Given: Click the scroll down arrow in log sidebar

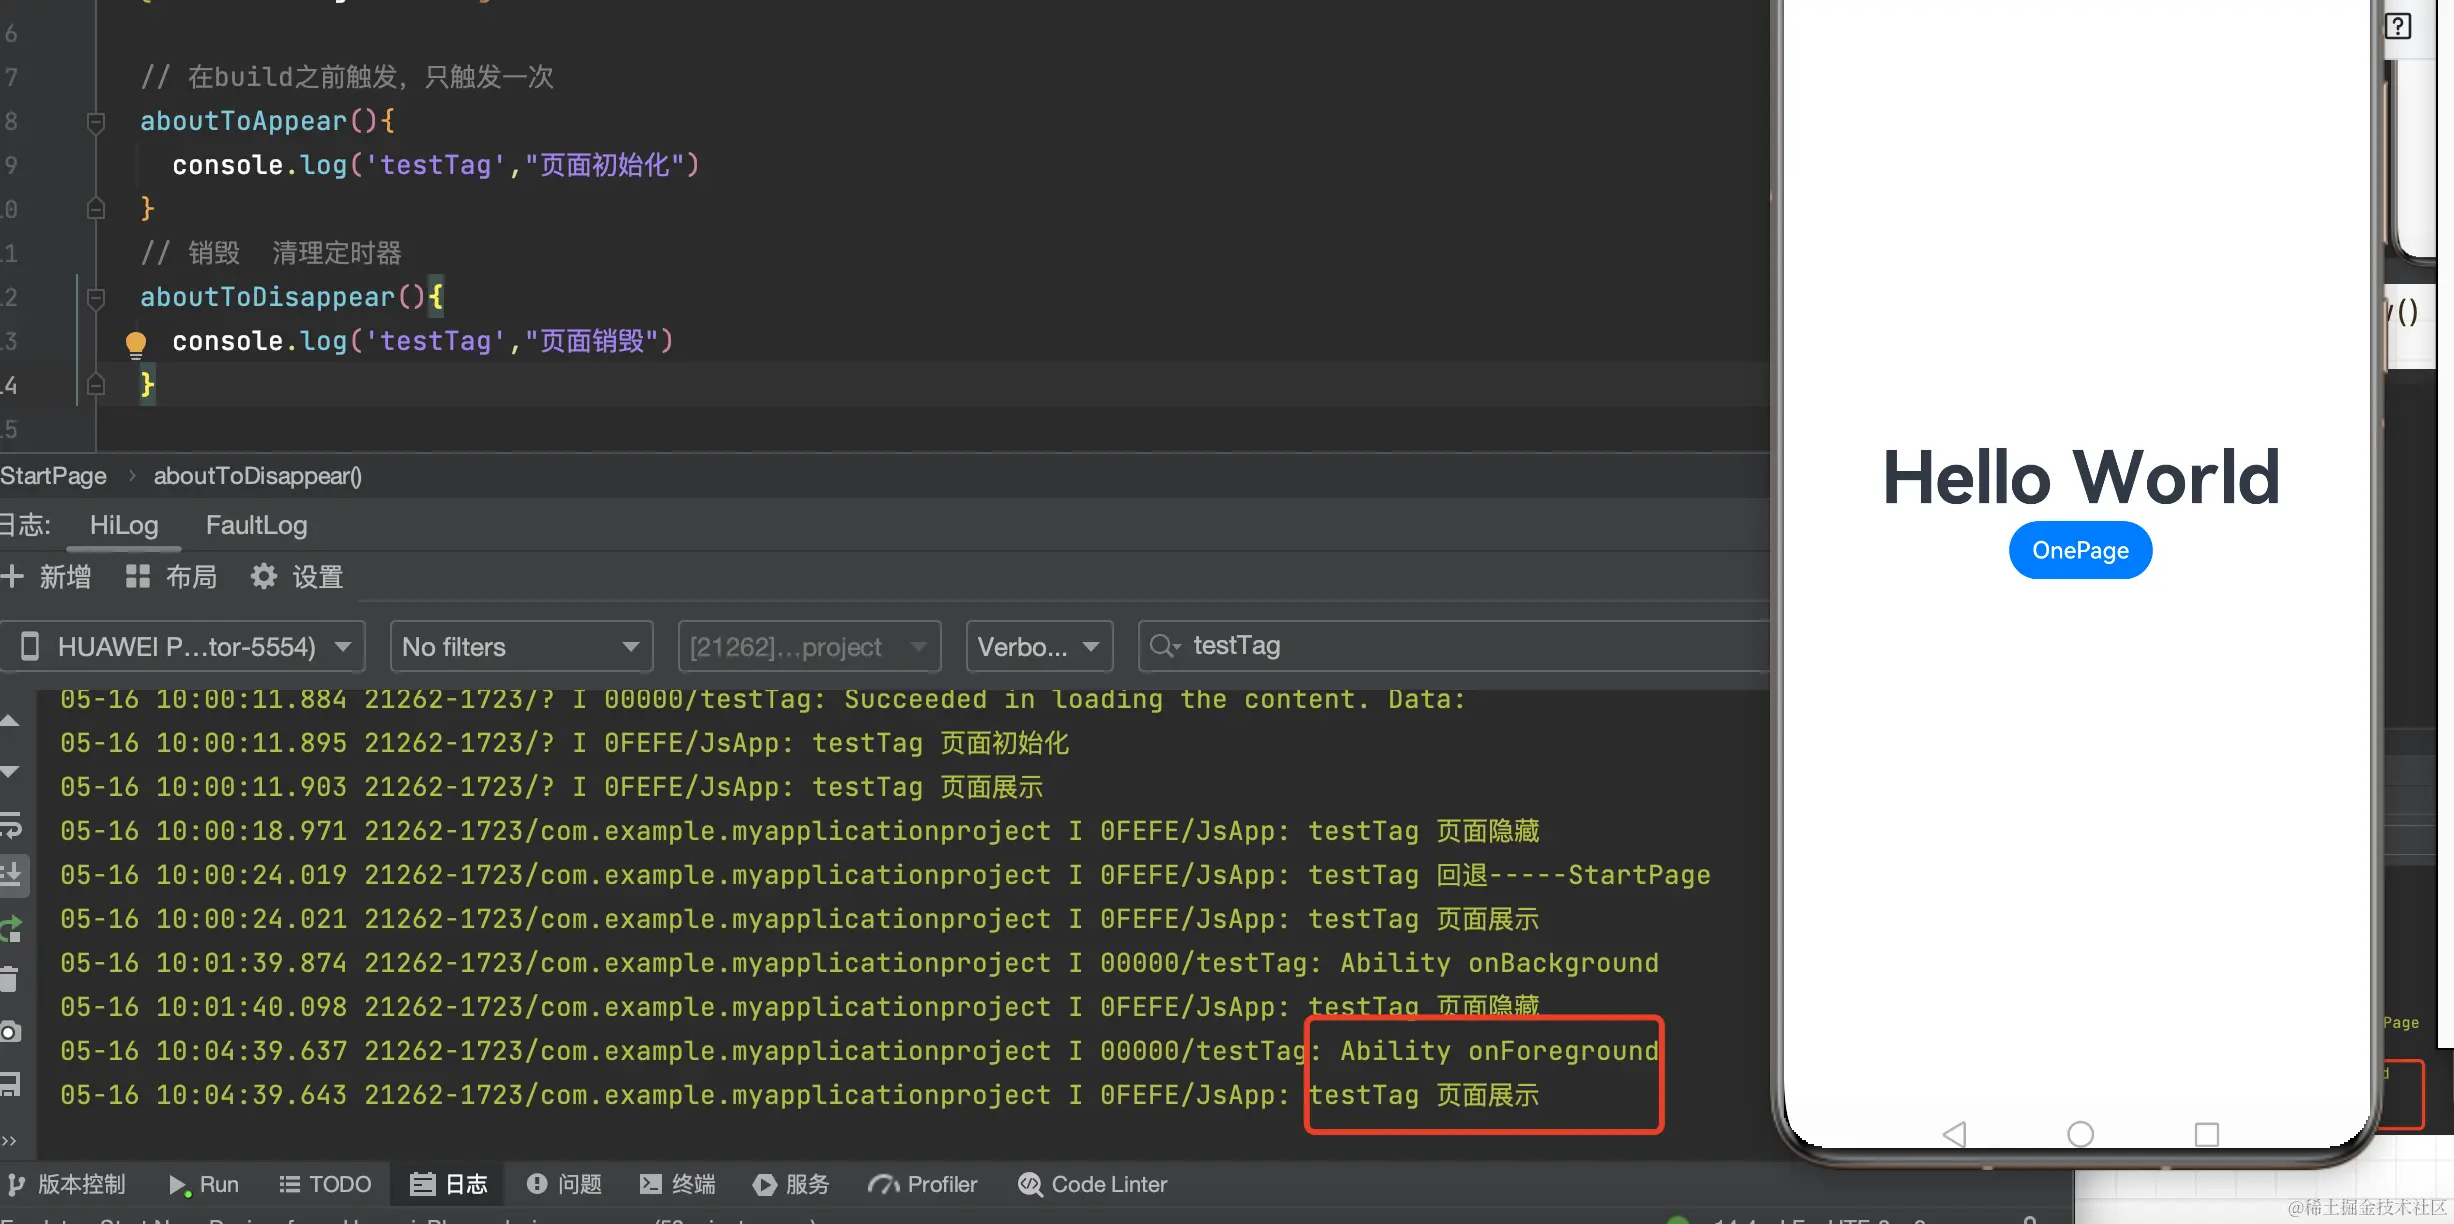Looking at the screenshot, I should (x=10, y=772).
